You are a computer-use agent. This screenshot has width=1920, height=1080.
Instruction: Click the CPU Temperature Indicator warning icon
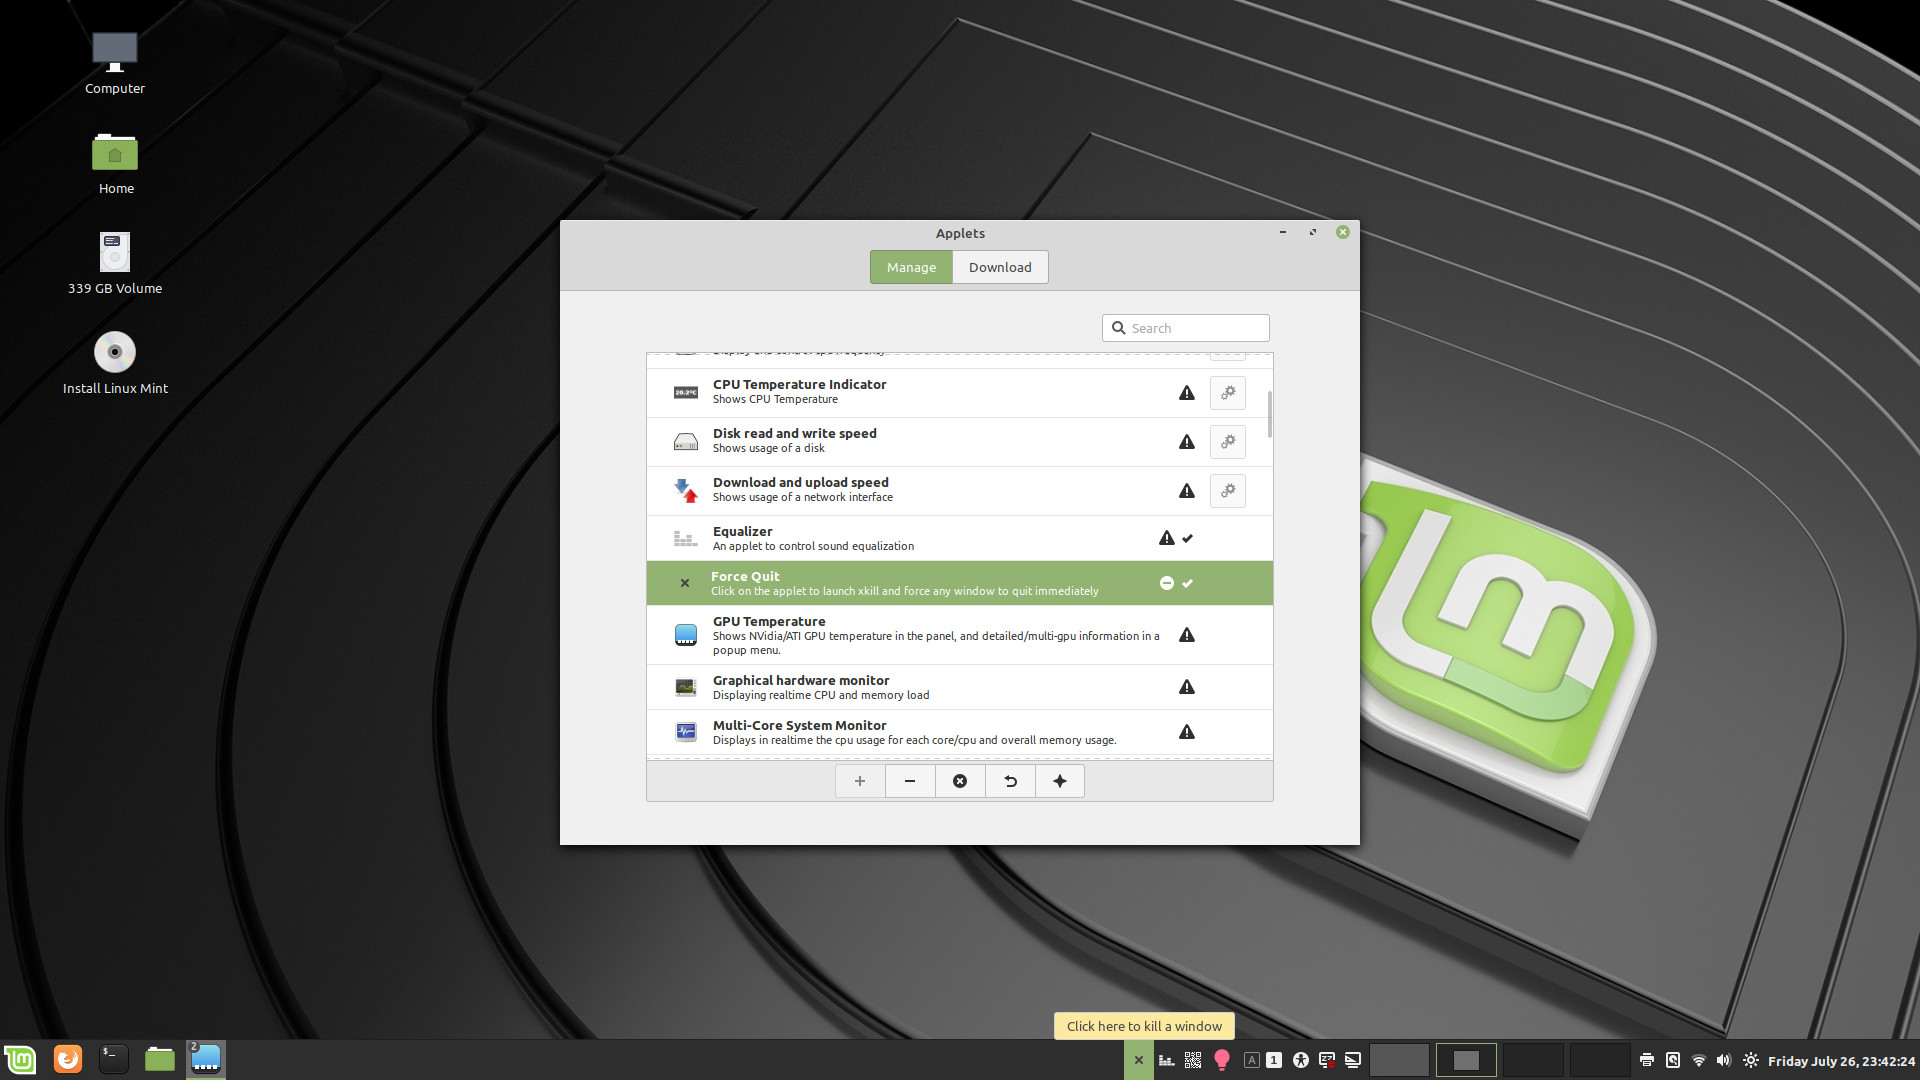(x=1184, y=392)
